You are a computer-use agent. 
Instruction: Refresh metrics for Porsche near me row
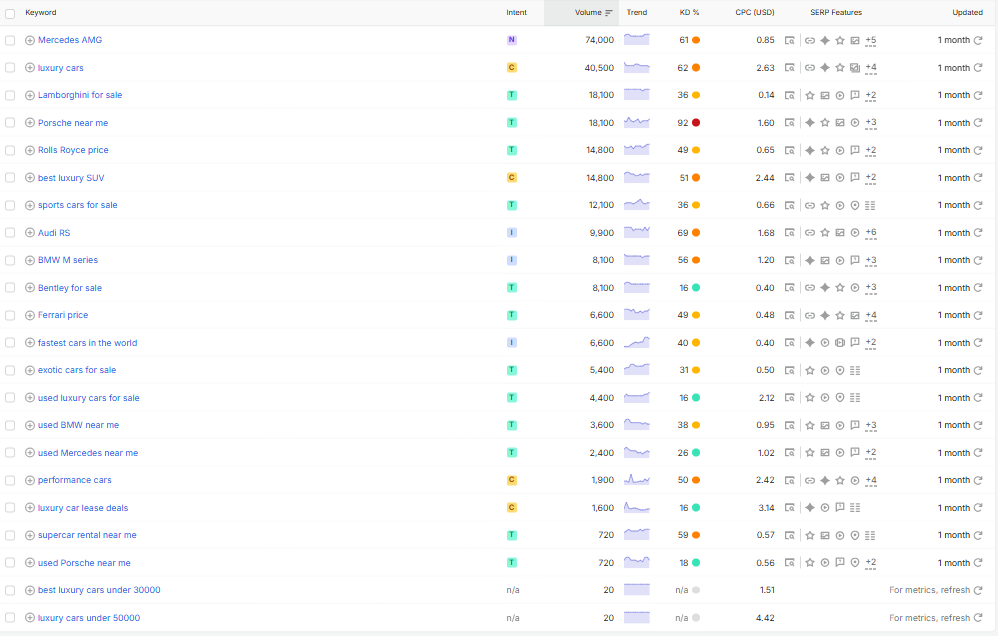[978, 123]
